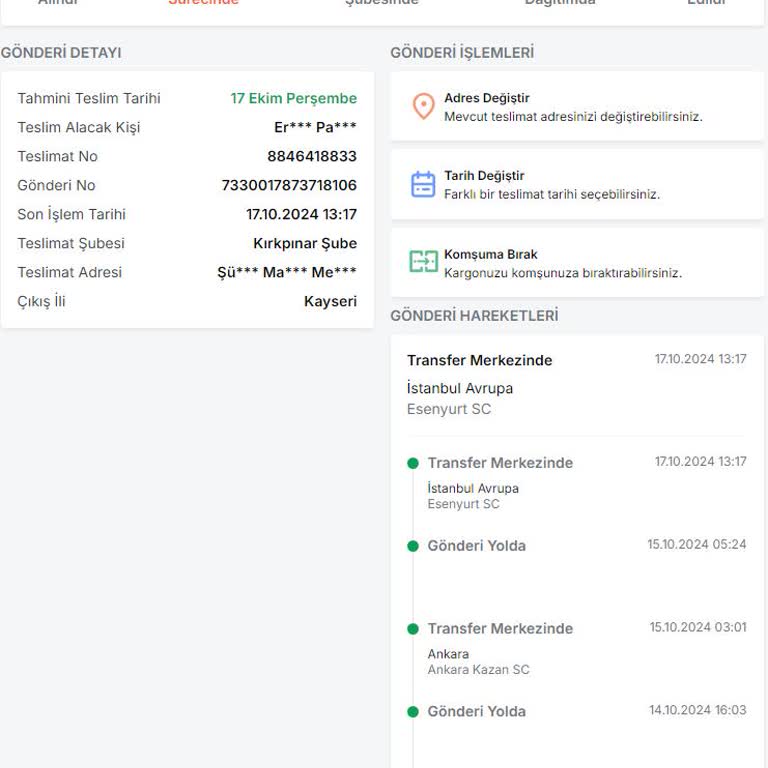
Task: Click green dot beside Esenyurt SC transfer entry
Action: 413,463
